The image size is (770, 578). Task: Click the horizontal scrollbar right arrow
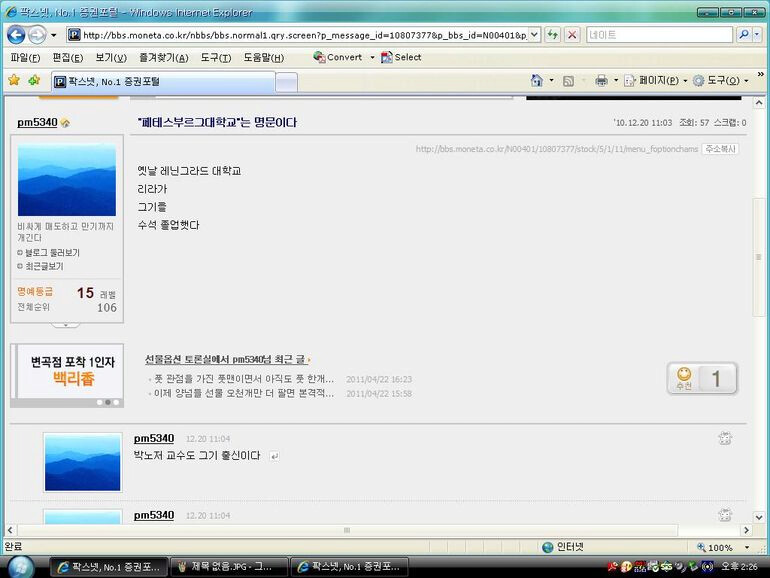746,530
